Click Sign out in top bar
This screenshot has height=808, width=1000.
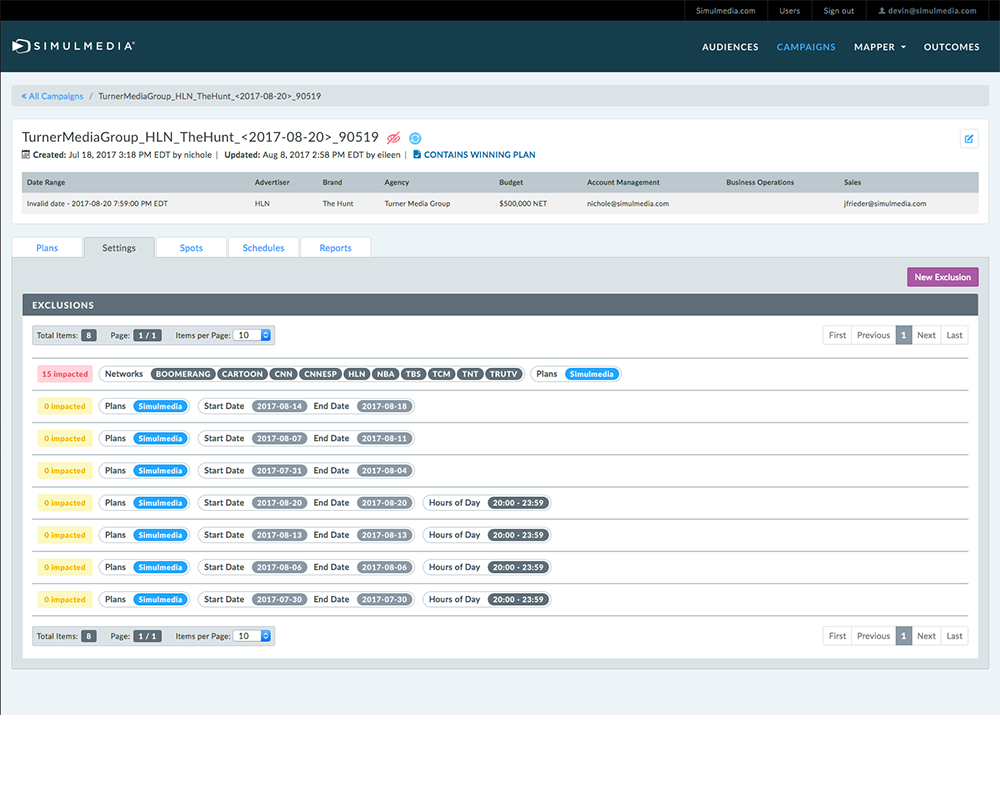838,11
